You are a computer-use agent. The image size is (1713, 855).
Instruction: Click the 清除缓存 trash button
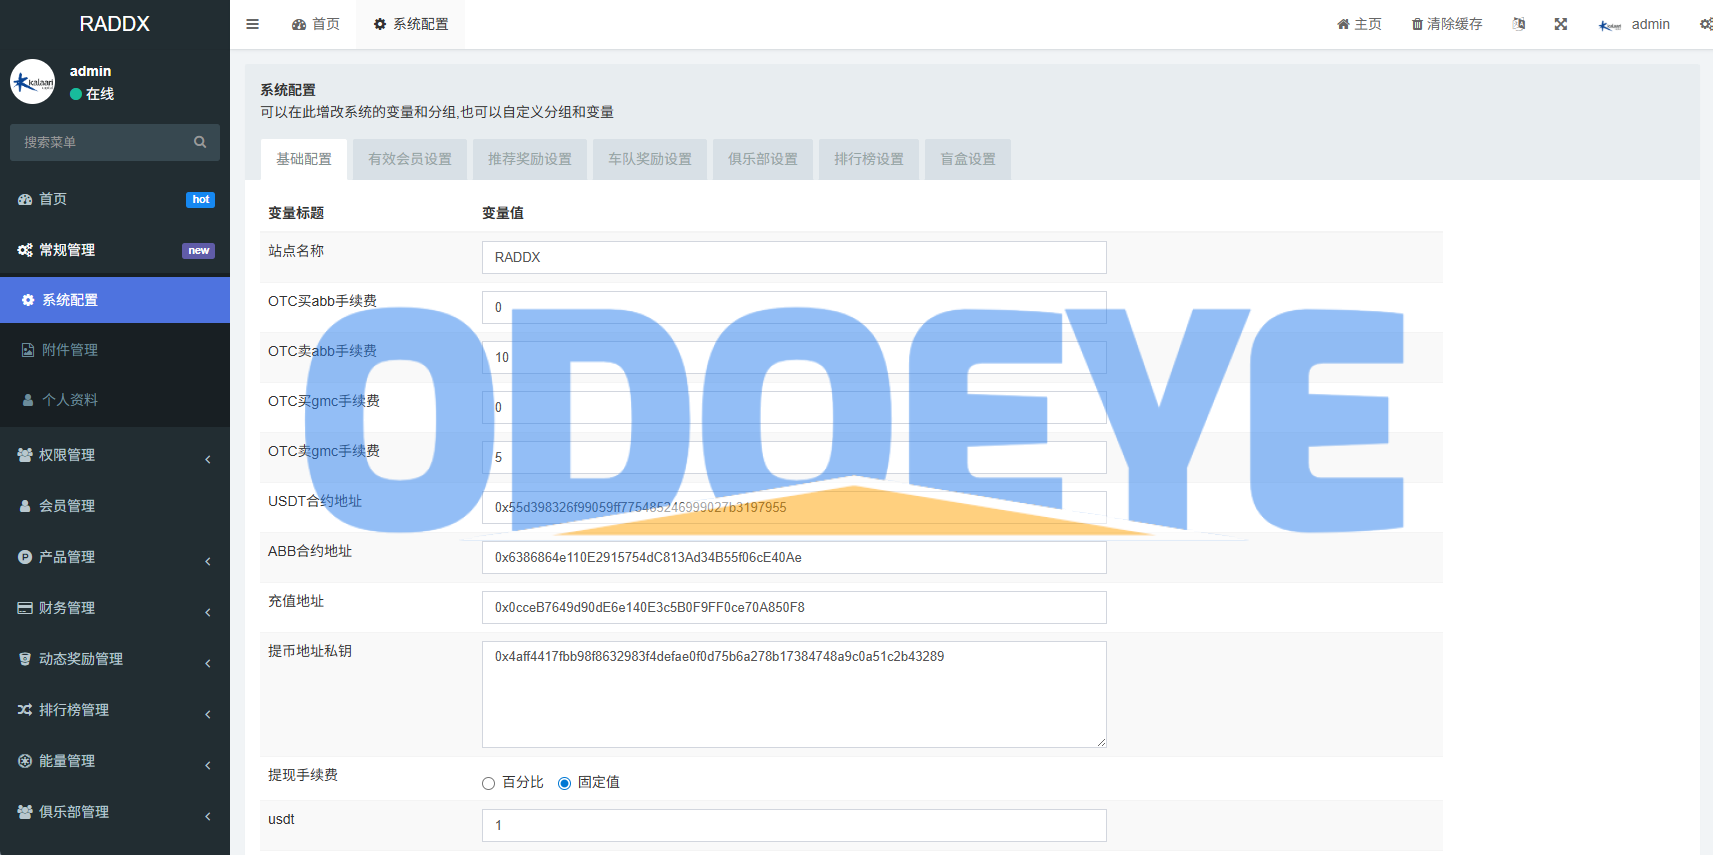[x=1447, y=24]
